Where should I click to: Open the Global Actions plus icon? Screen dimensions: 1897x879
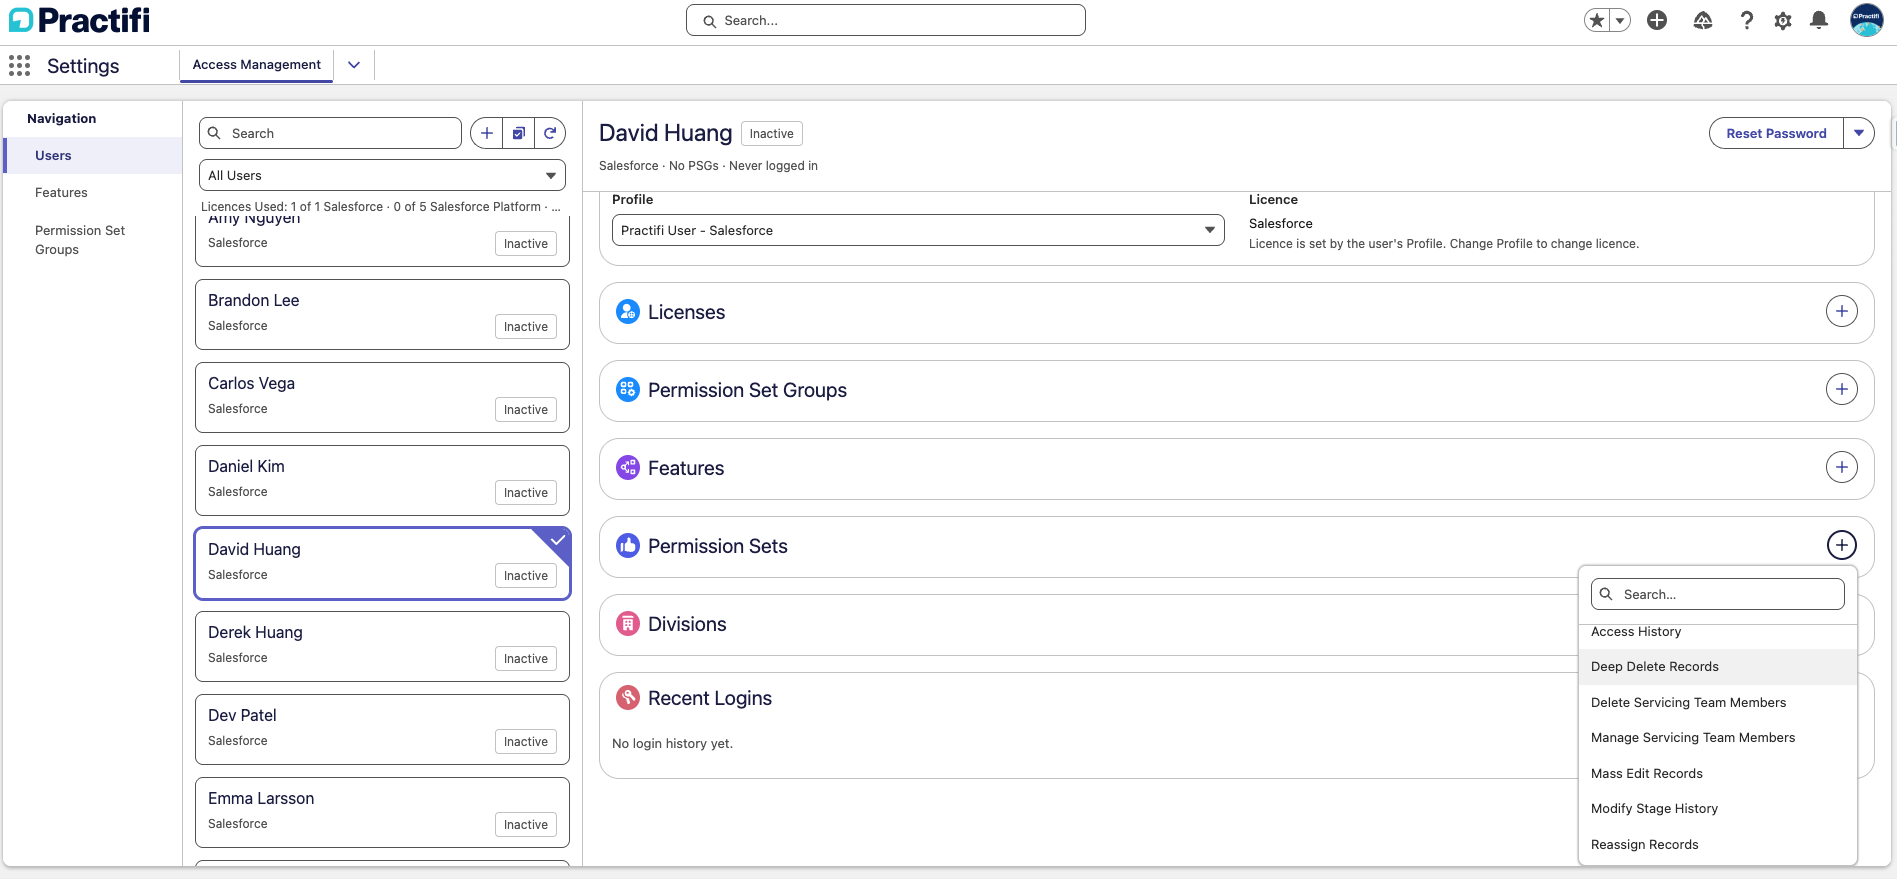click(1657, 20)
